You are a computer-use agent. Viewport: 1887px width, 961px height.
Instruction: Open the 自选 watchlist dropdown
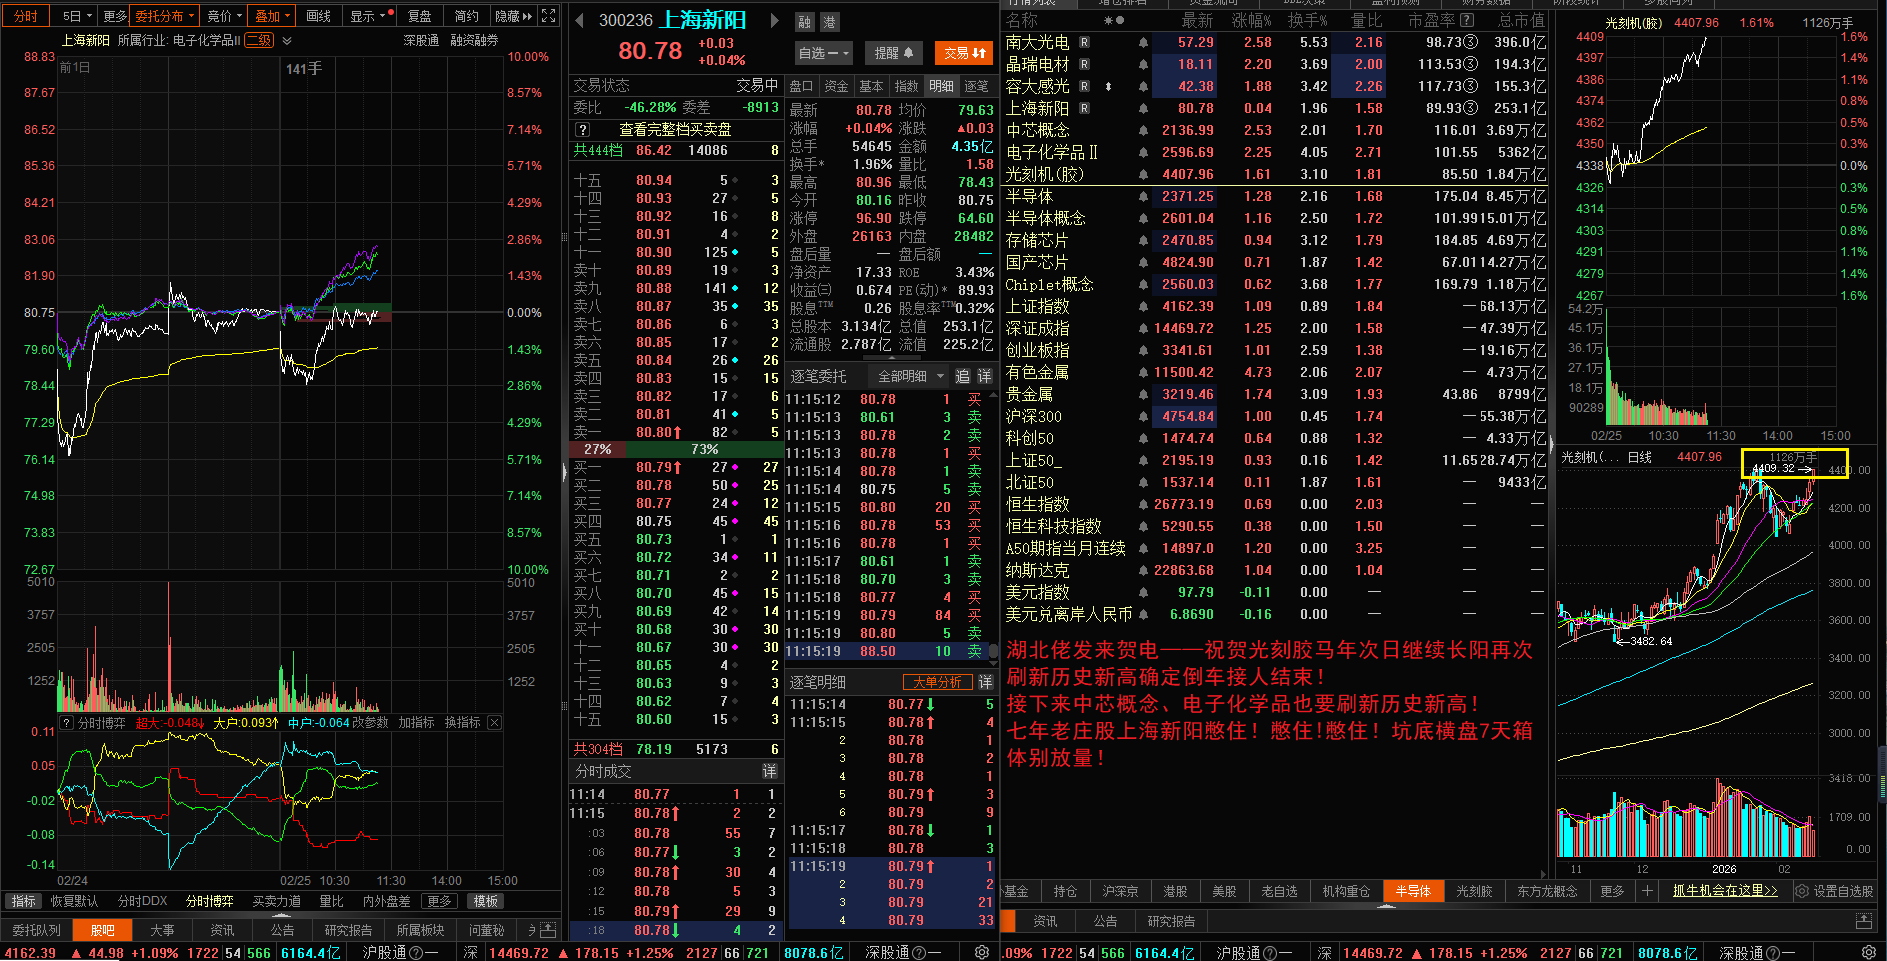pos(823,53)
